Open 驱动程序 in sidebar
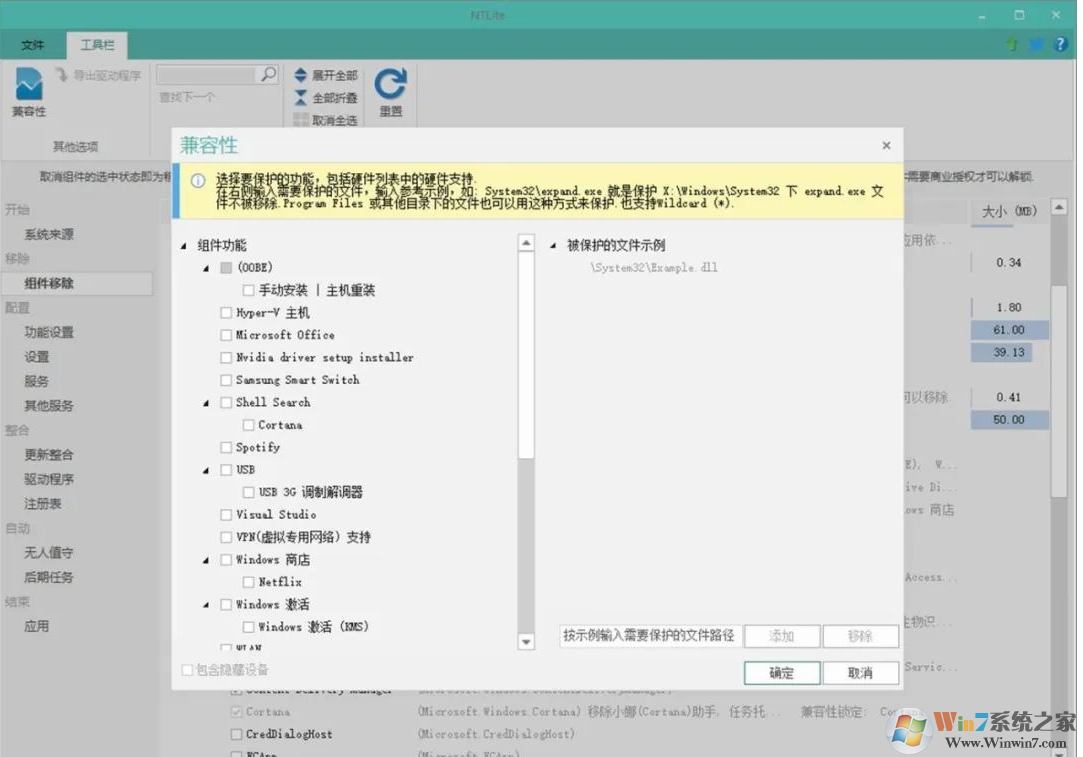1083x757 pixels. pyautogui.click(x=49, y=479)
